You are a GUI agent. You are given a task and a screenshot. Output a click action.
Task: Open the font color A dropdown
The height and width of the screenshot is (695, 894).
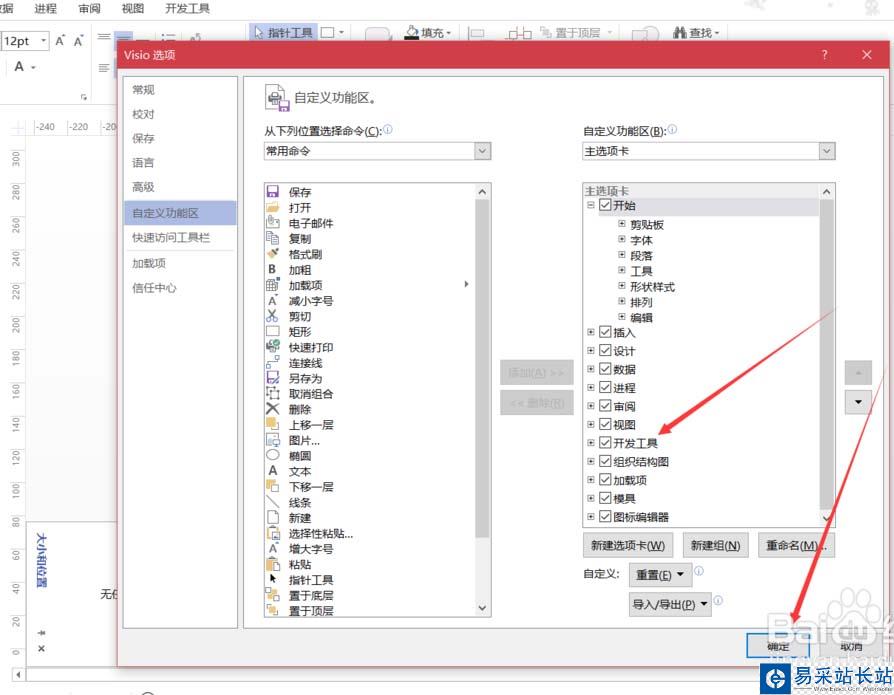(34, 67)
